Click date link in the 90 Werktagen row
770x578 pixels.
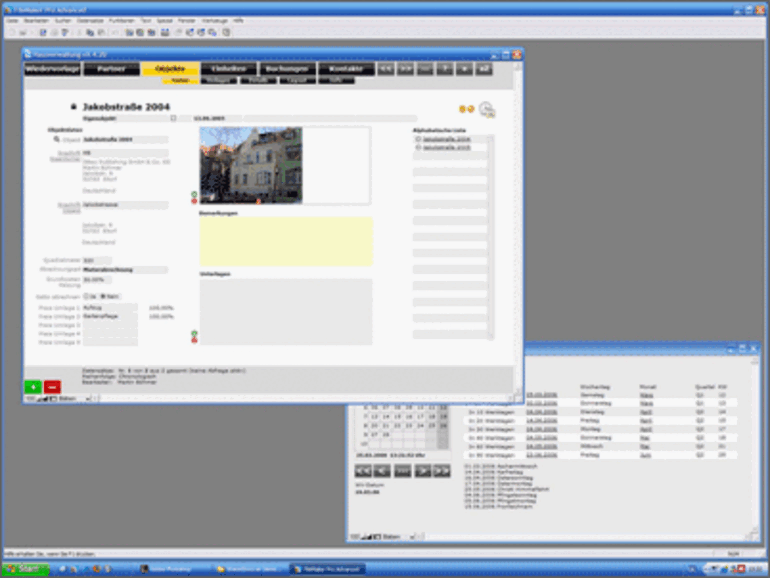click(x=542, y=455)
